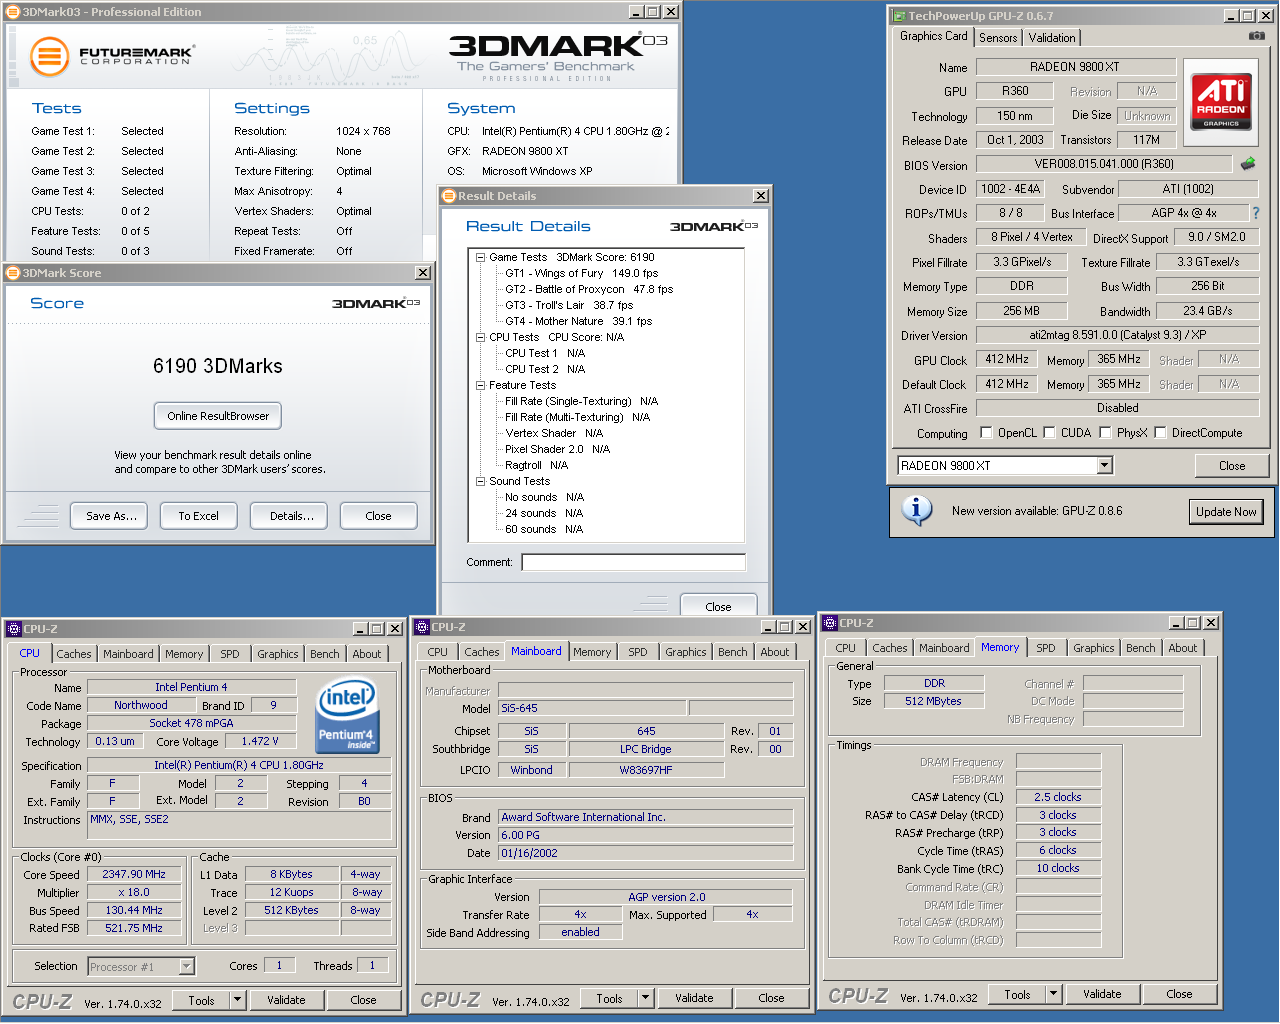Click the GPU-Z title bar application icon

(898, 16)
